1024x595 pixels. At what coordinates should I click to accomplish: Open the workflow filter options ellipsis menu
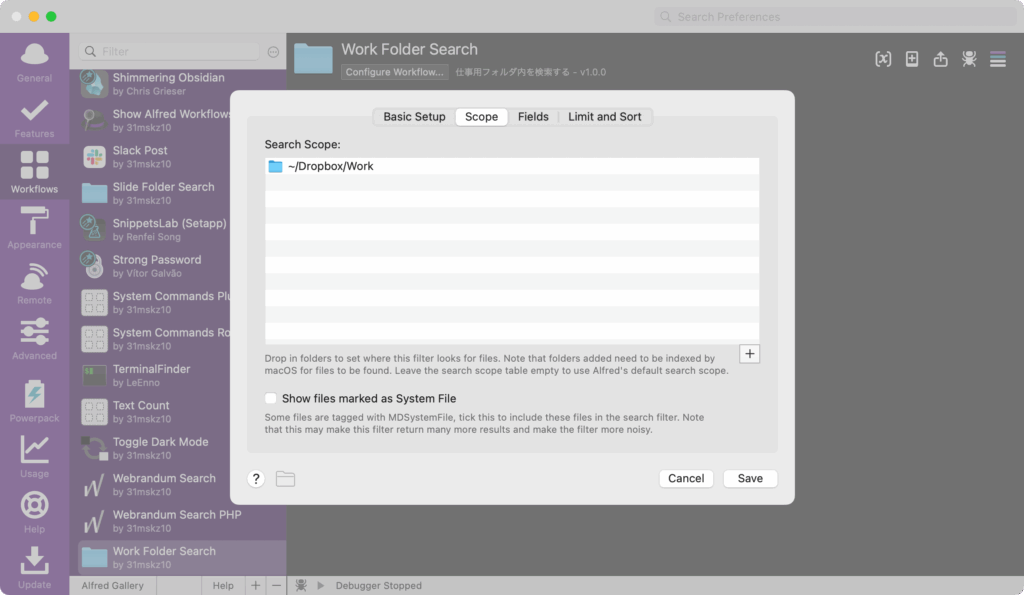[x=274, y=51]
